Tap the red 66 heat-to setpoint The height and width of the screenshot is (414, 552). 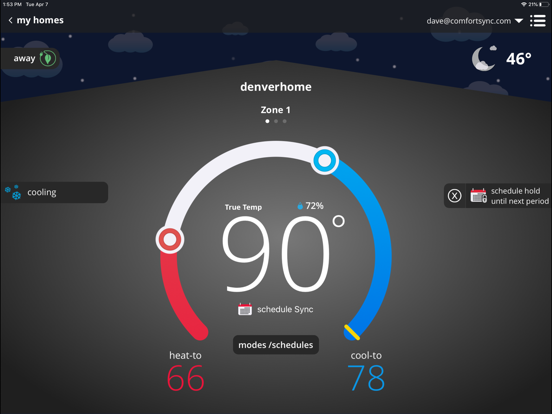[x=186, y=378]
